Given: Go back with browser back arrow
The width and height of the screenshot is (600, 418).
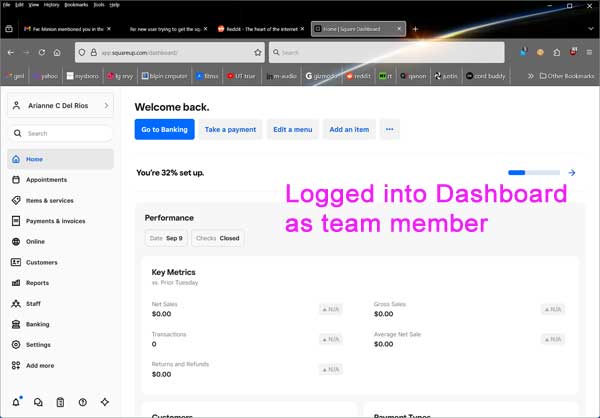Looking at the screenshot, I should point(11,52).
